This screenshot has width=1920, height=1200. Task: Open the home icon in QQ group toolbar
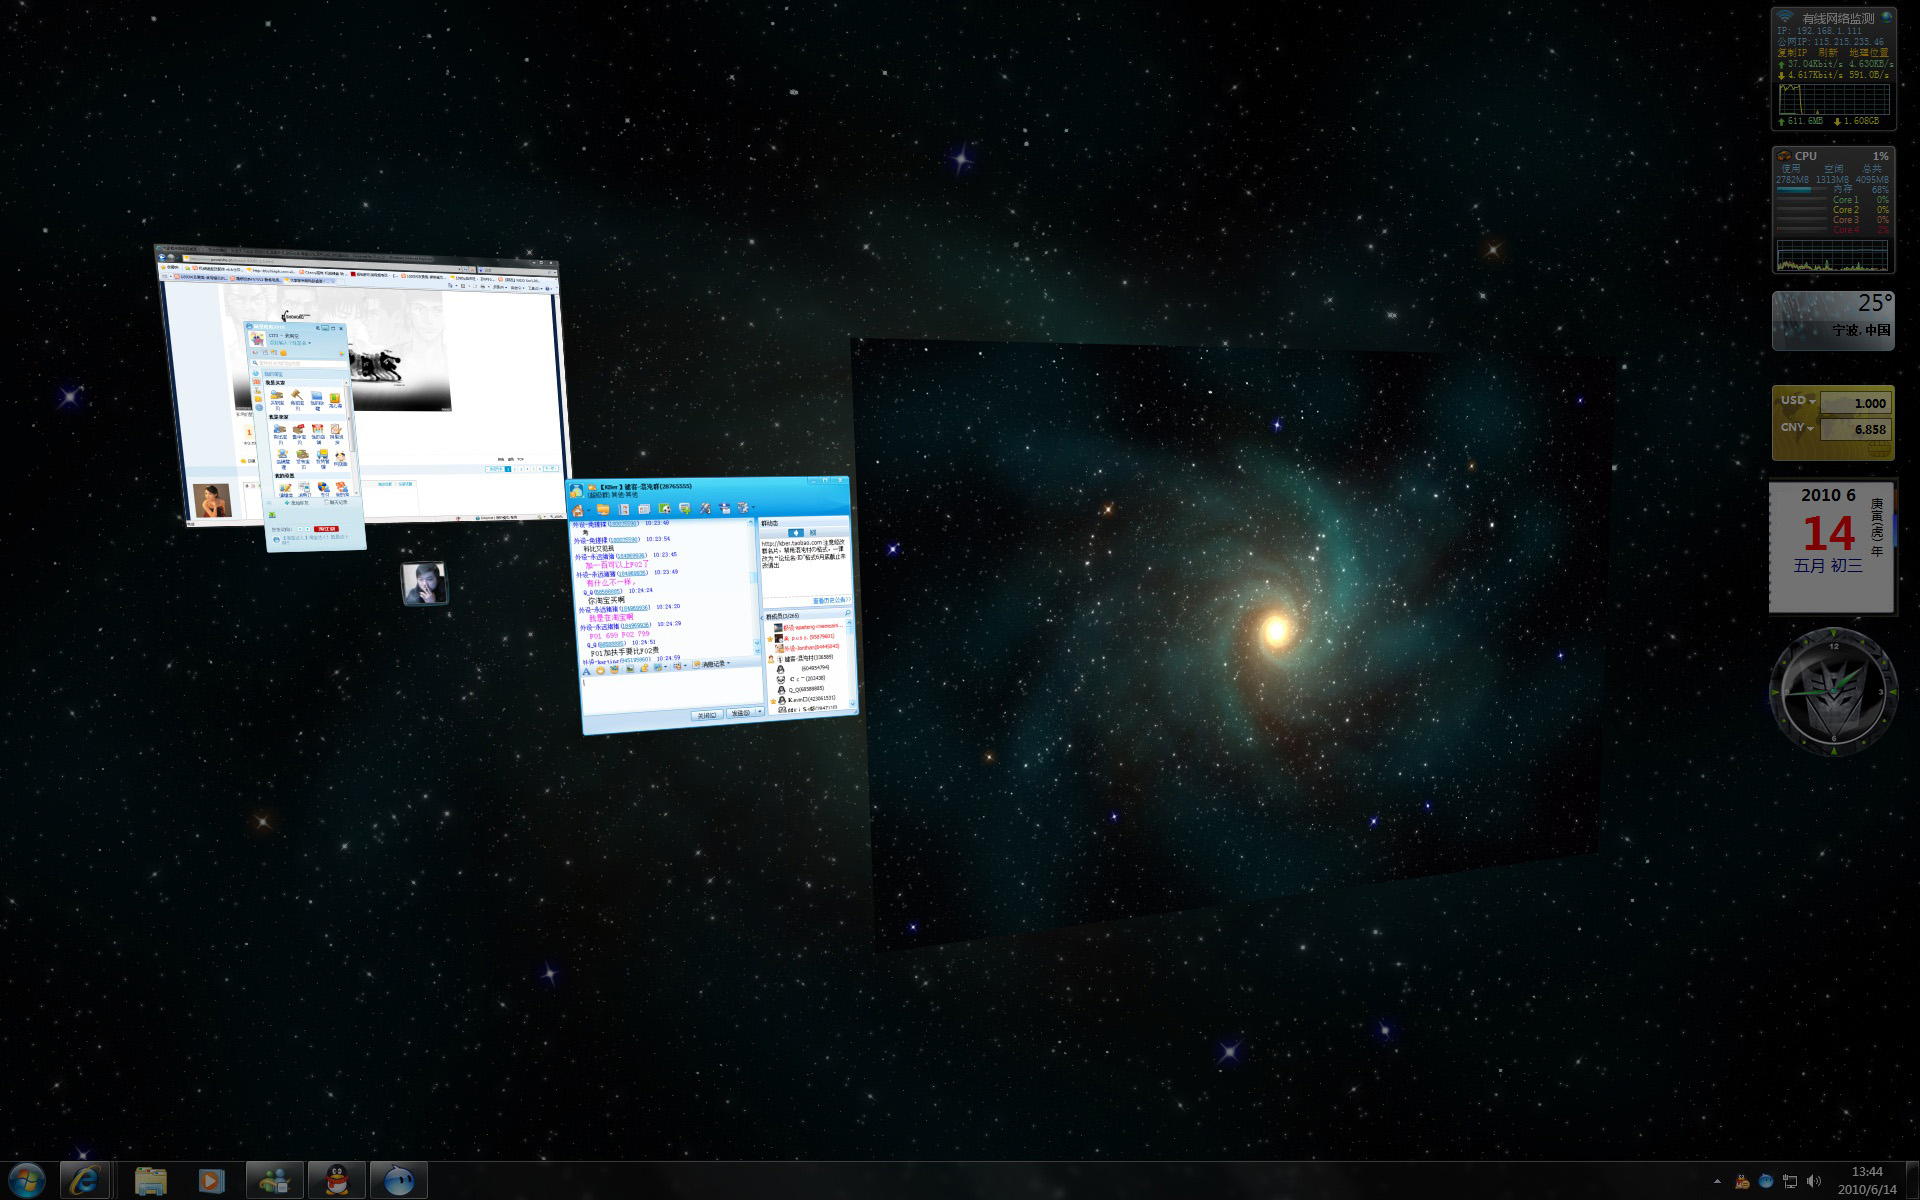[578, 510]
